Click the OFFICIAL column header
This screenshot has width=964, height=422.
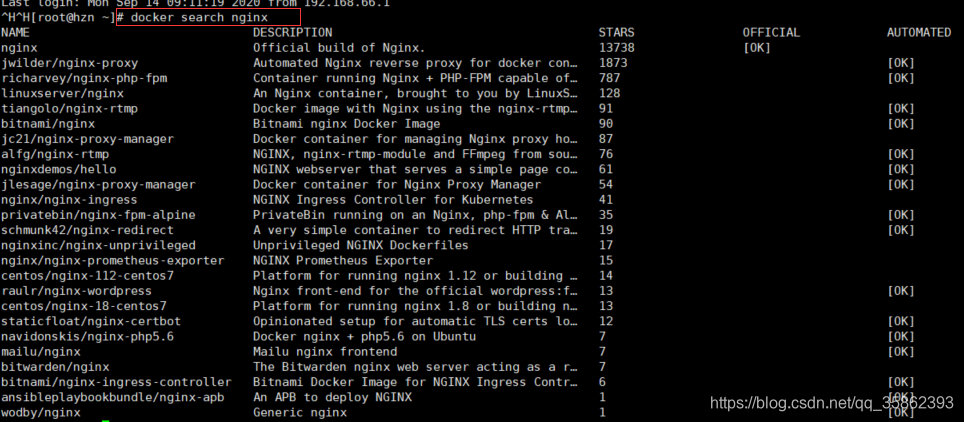click(772, 33)
